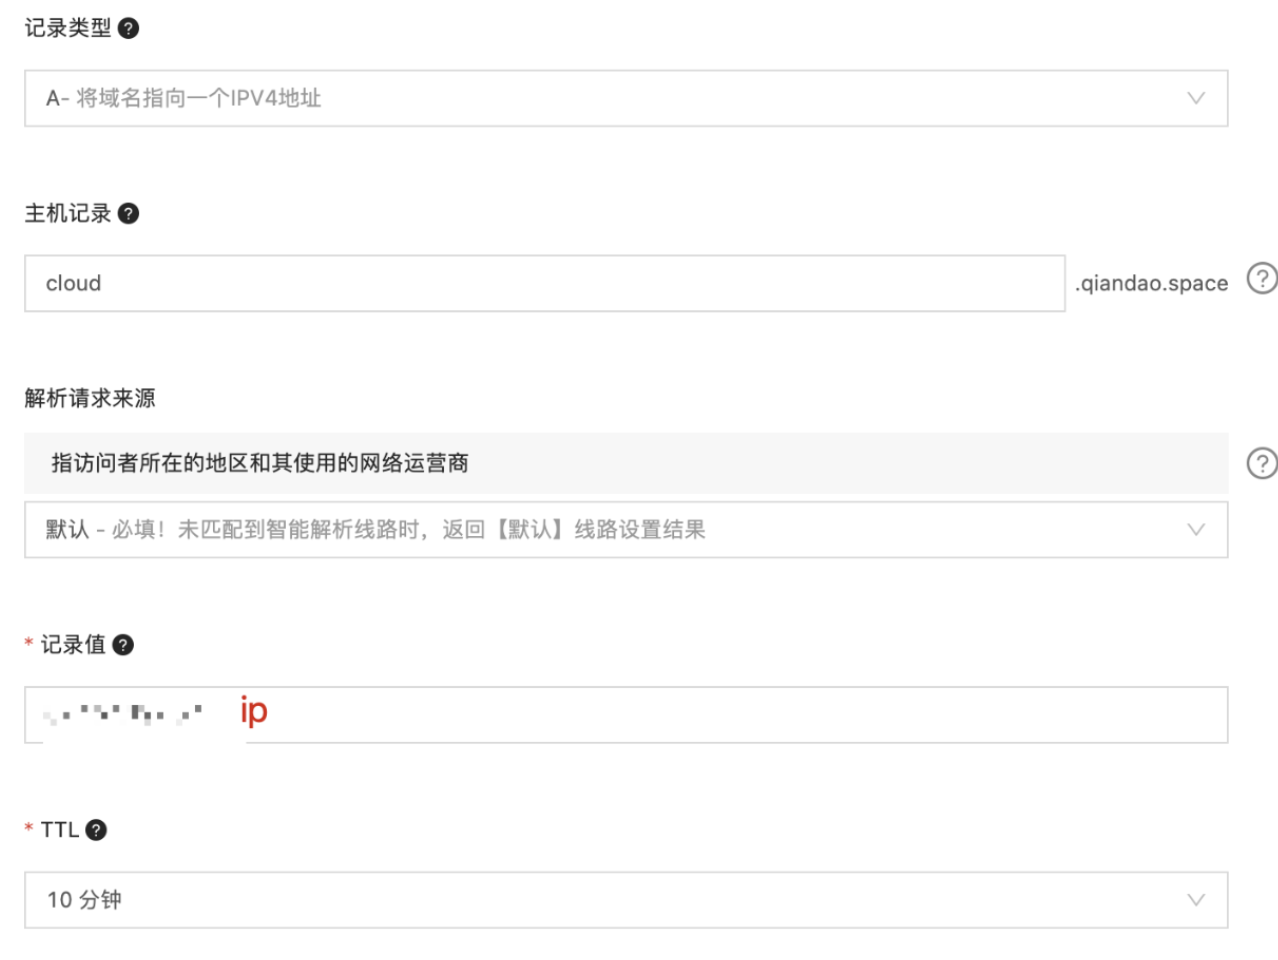Click the 解析请求来源 section label
This screenshot has width=1278, height=960.
tap(90, 398)
